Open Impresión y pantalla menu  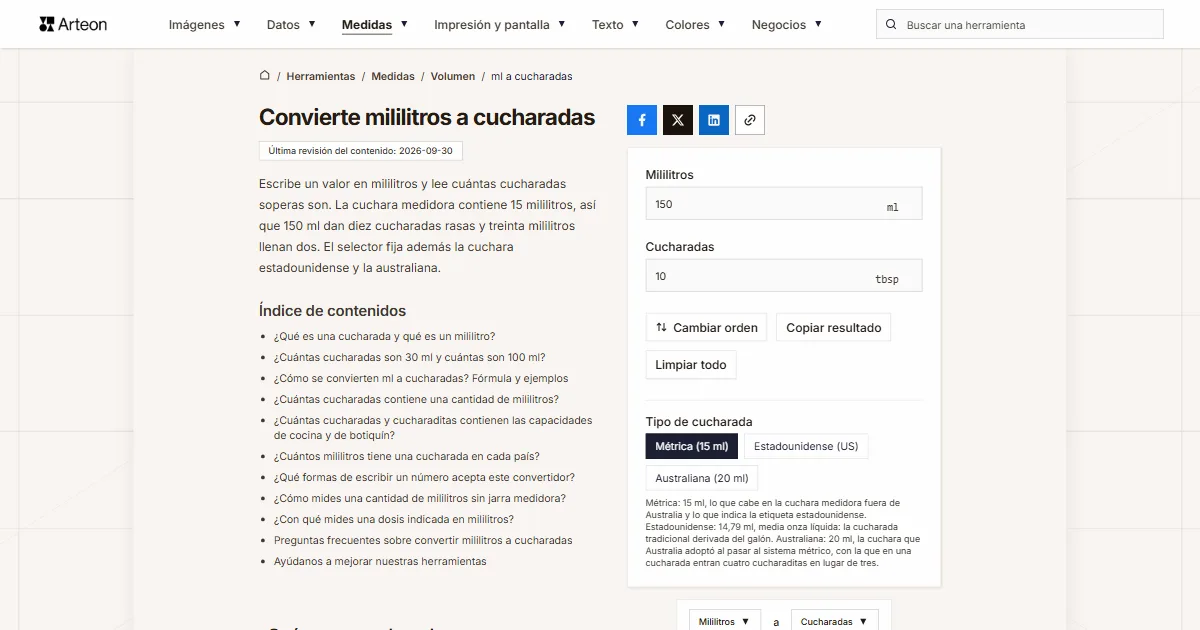tap(500, 25)
